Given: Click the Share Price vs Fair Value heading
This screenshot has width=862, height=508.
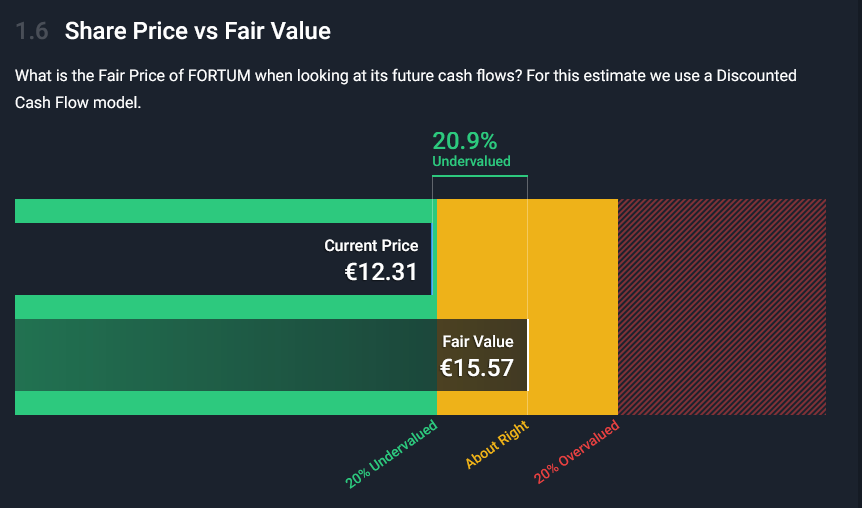Looking at the screenshot, I should [x=197, y=31].
